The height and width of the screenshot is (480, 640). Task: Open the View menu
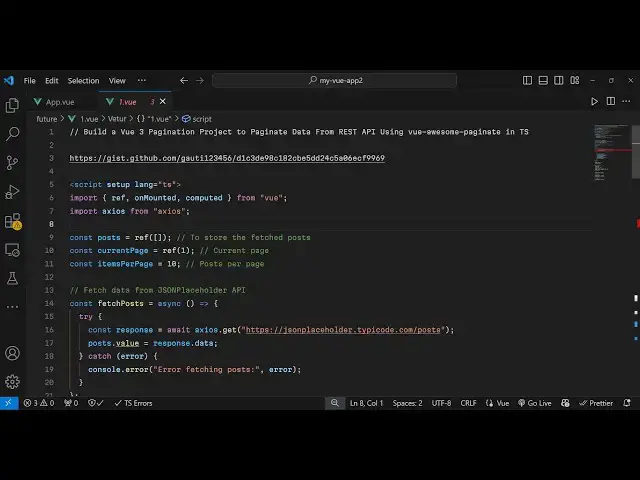click(117, 81)
